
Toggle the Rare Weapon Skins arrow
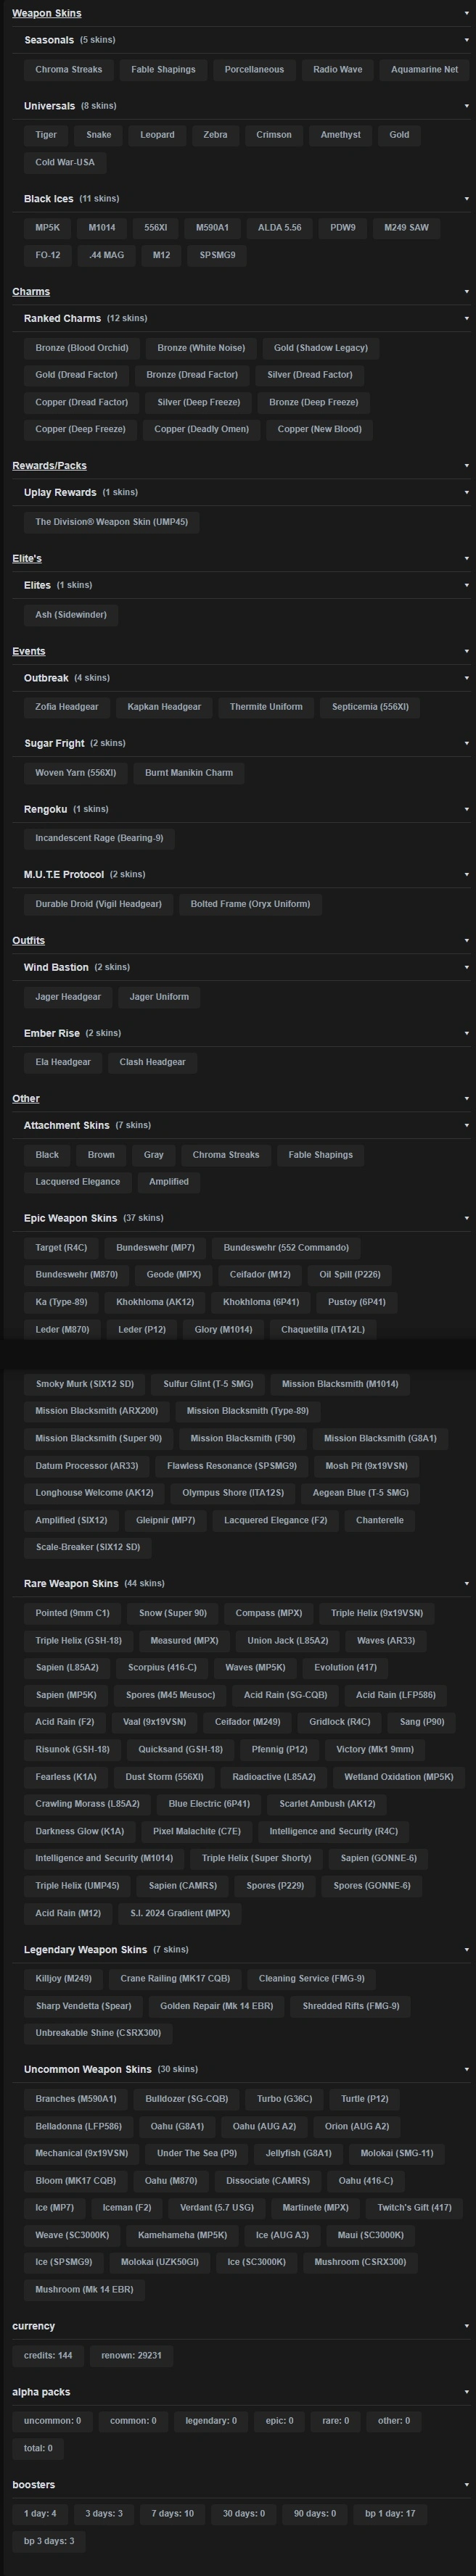[x=466, y=1584]
